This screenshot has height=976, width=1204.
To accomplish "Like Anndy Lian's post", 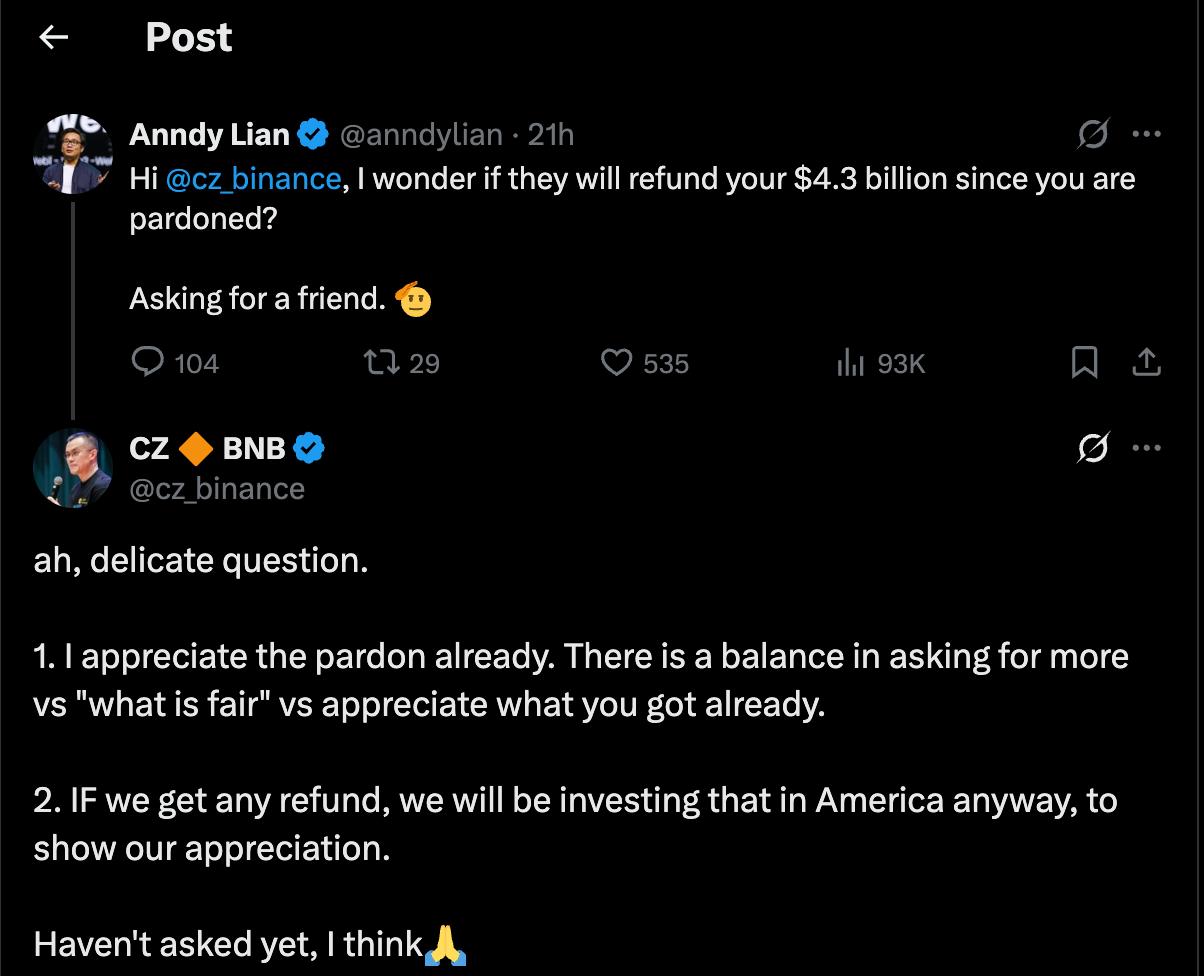I will [615, 362].
